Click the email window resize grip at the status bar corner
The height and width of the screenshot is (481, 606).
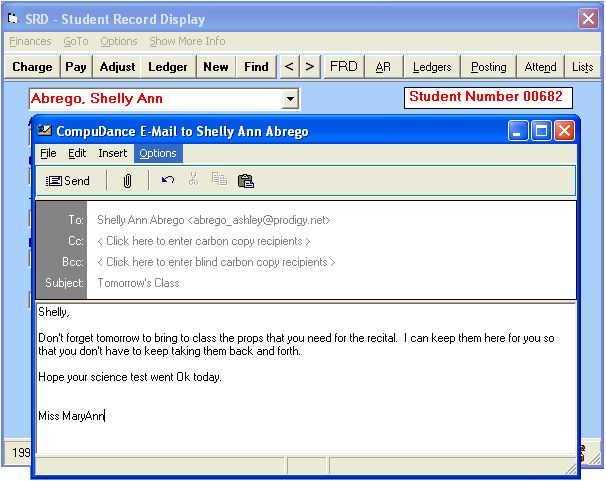[570, 468]
